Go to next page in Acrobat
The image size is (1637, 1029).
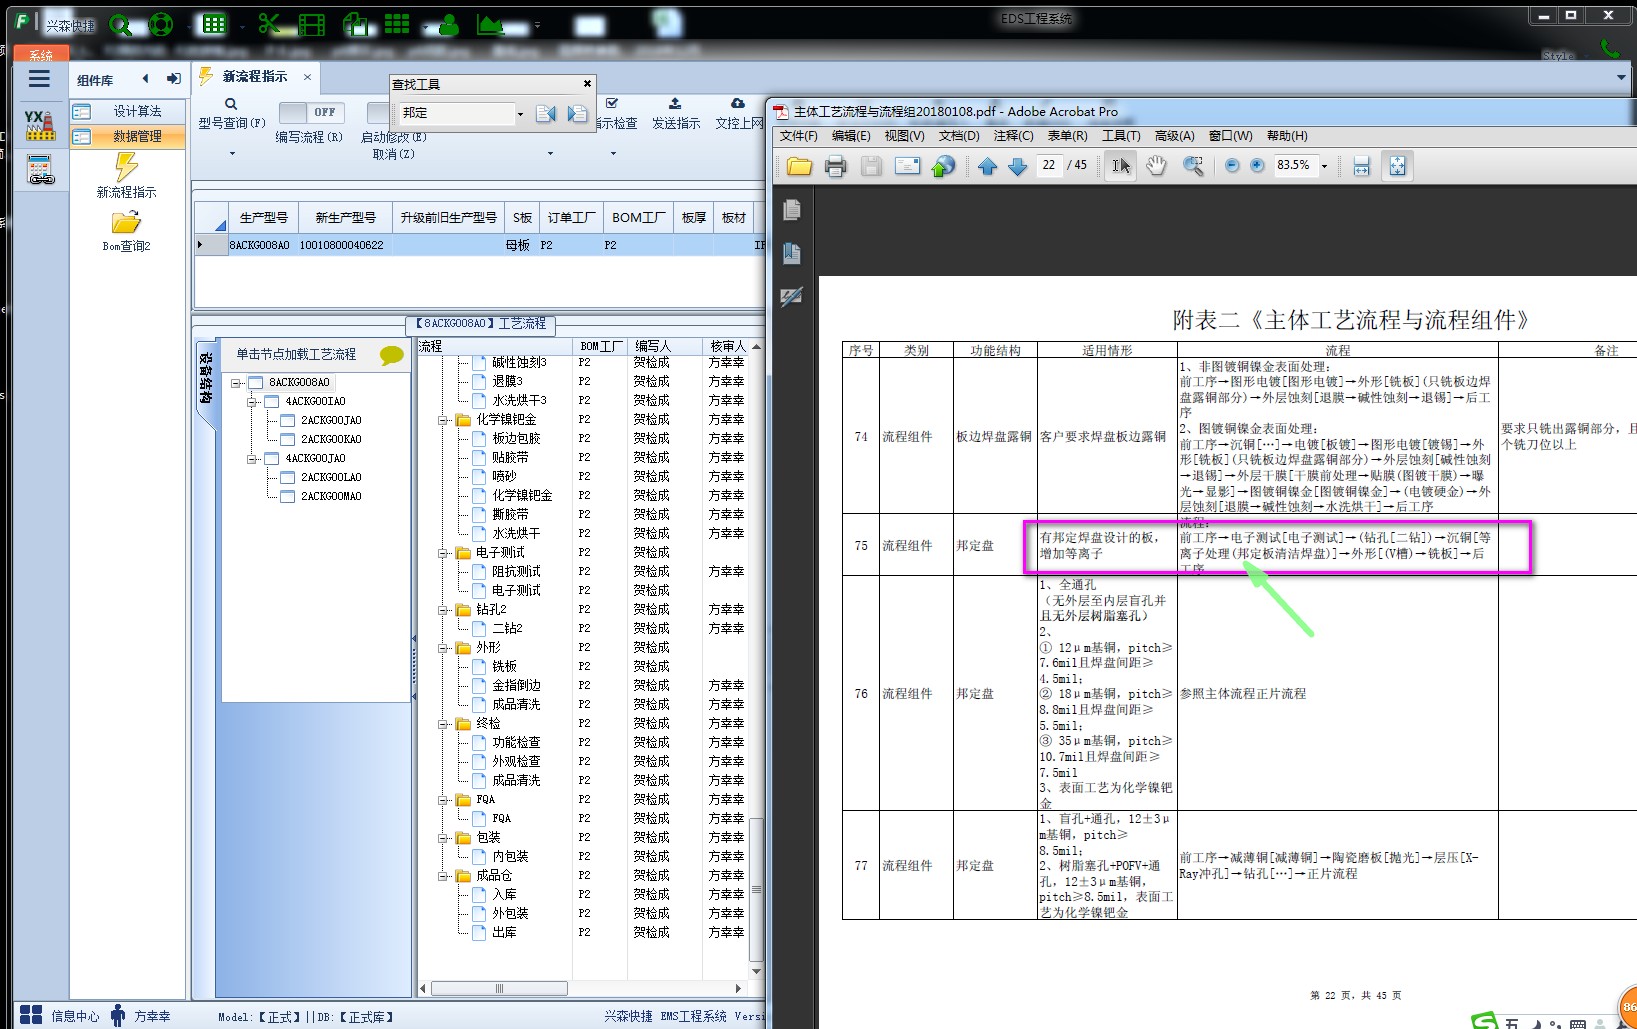(x=1018, y=167)
